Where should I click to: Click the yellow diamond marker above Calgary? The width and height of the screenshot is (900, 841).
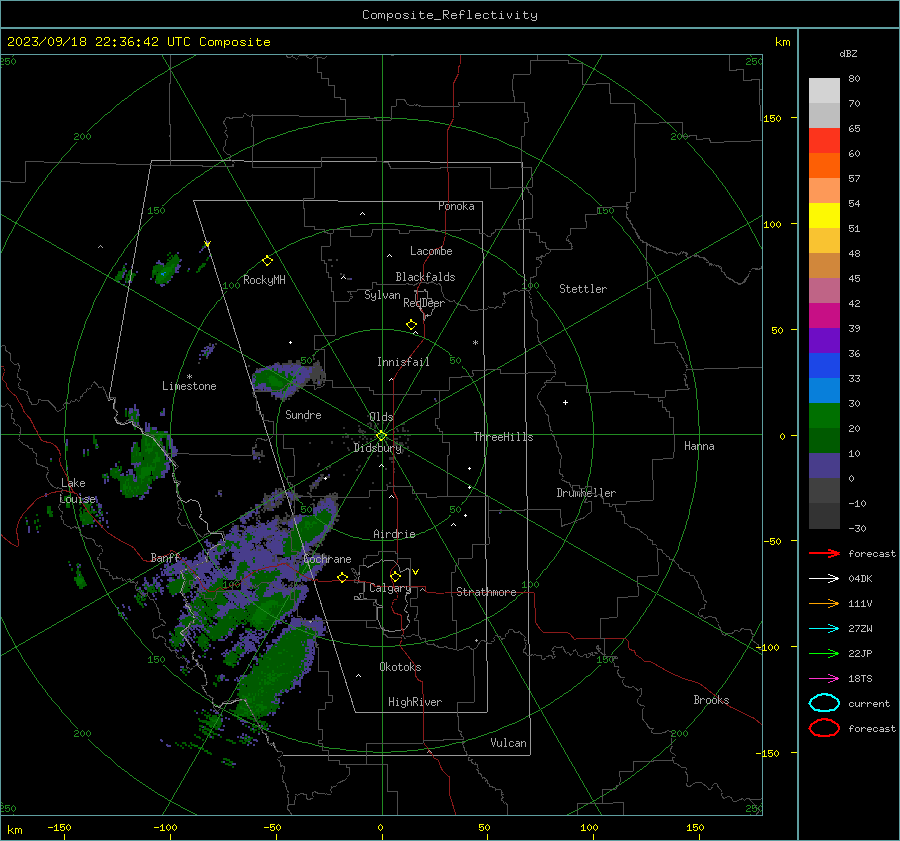(395, 576)
